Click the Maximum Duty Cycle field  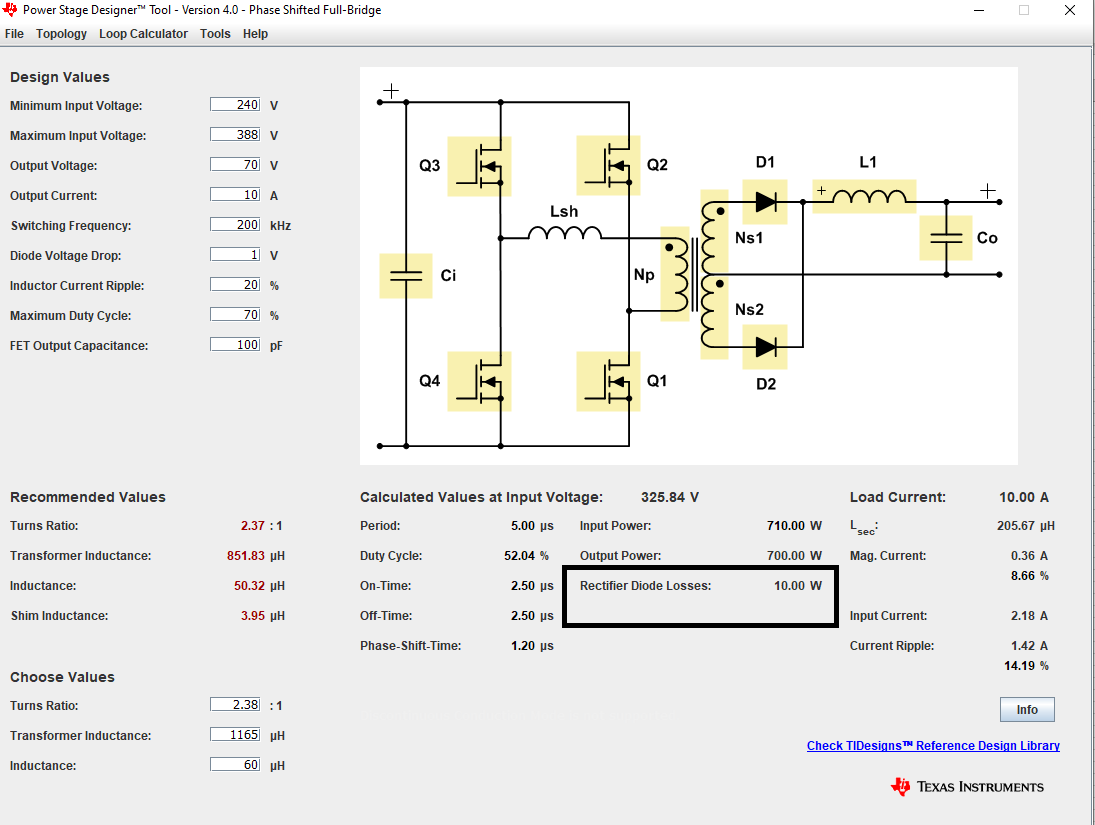[235, 315]
